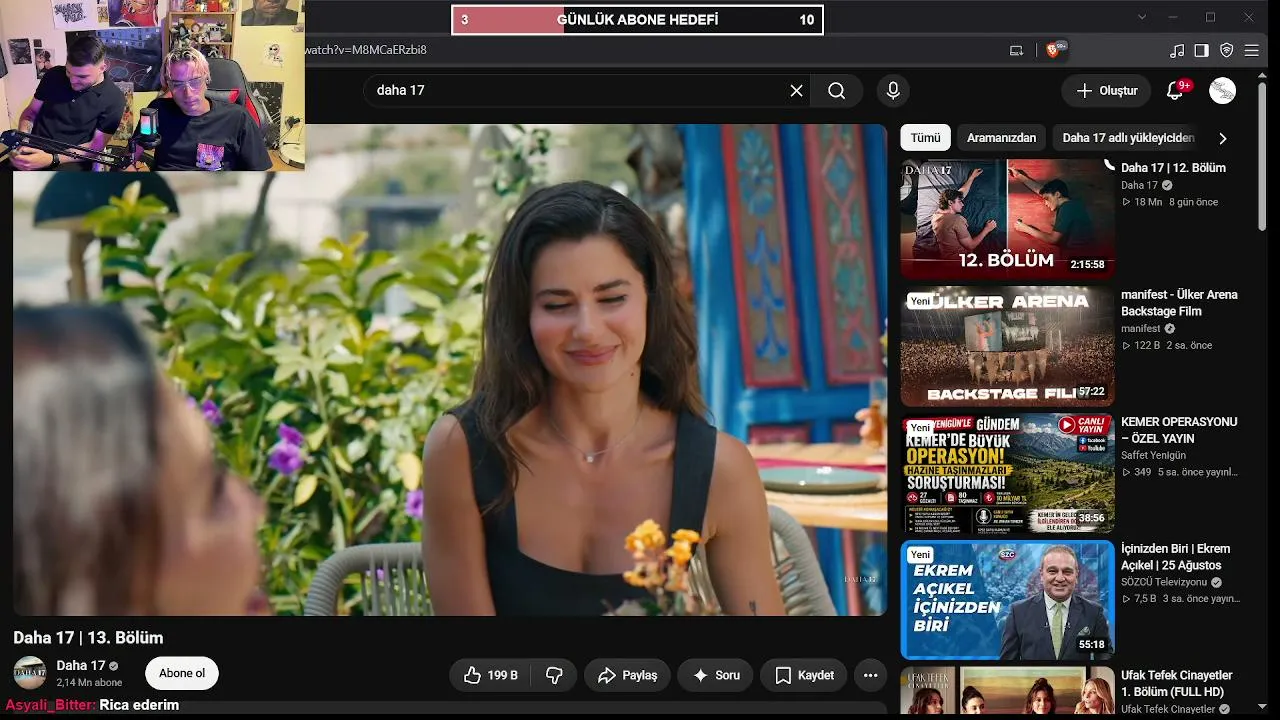This screenshot has height=720, width=1280.
Task: Share video using Paylaş button
Action: [x=628, y=675]
